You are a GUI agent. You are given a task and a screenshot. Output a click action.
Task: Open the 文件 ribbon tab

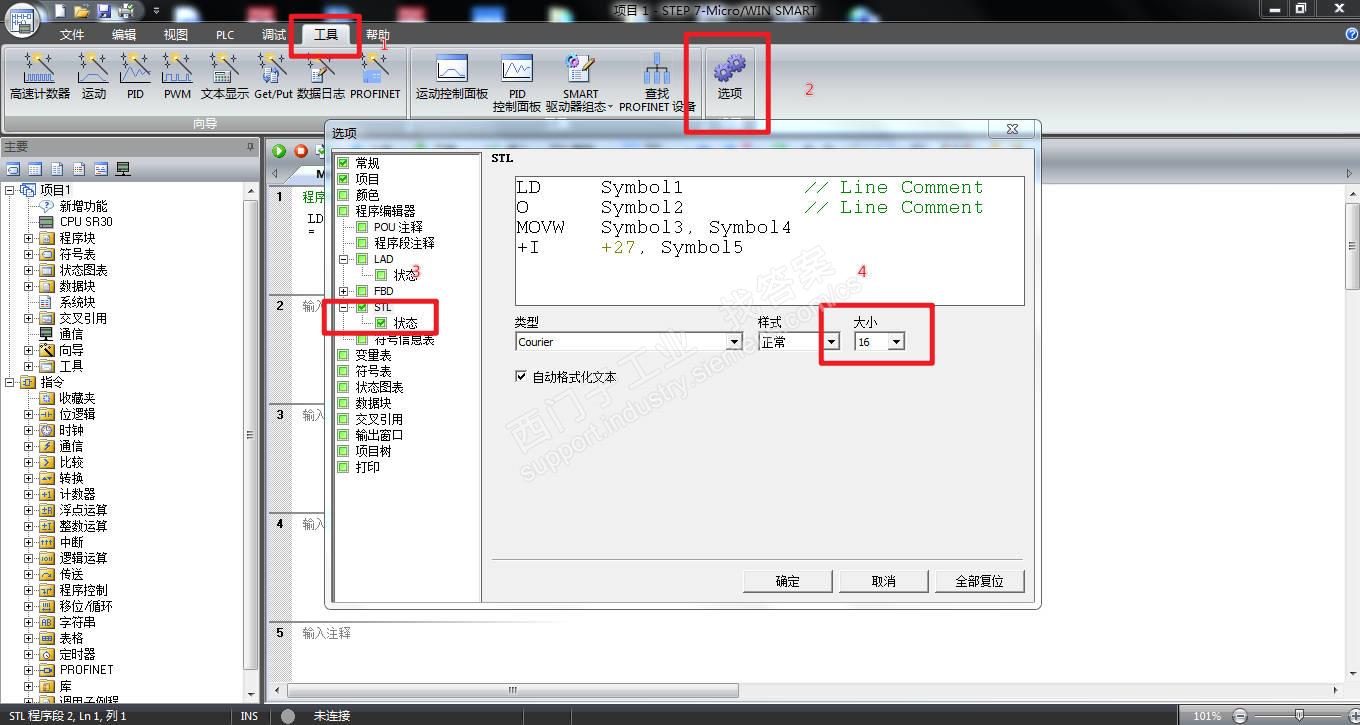(x=72, y=34)
